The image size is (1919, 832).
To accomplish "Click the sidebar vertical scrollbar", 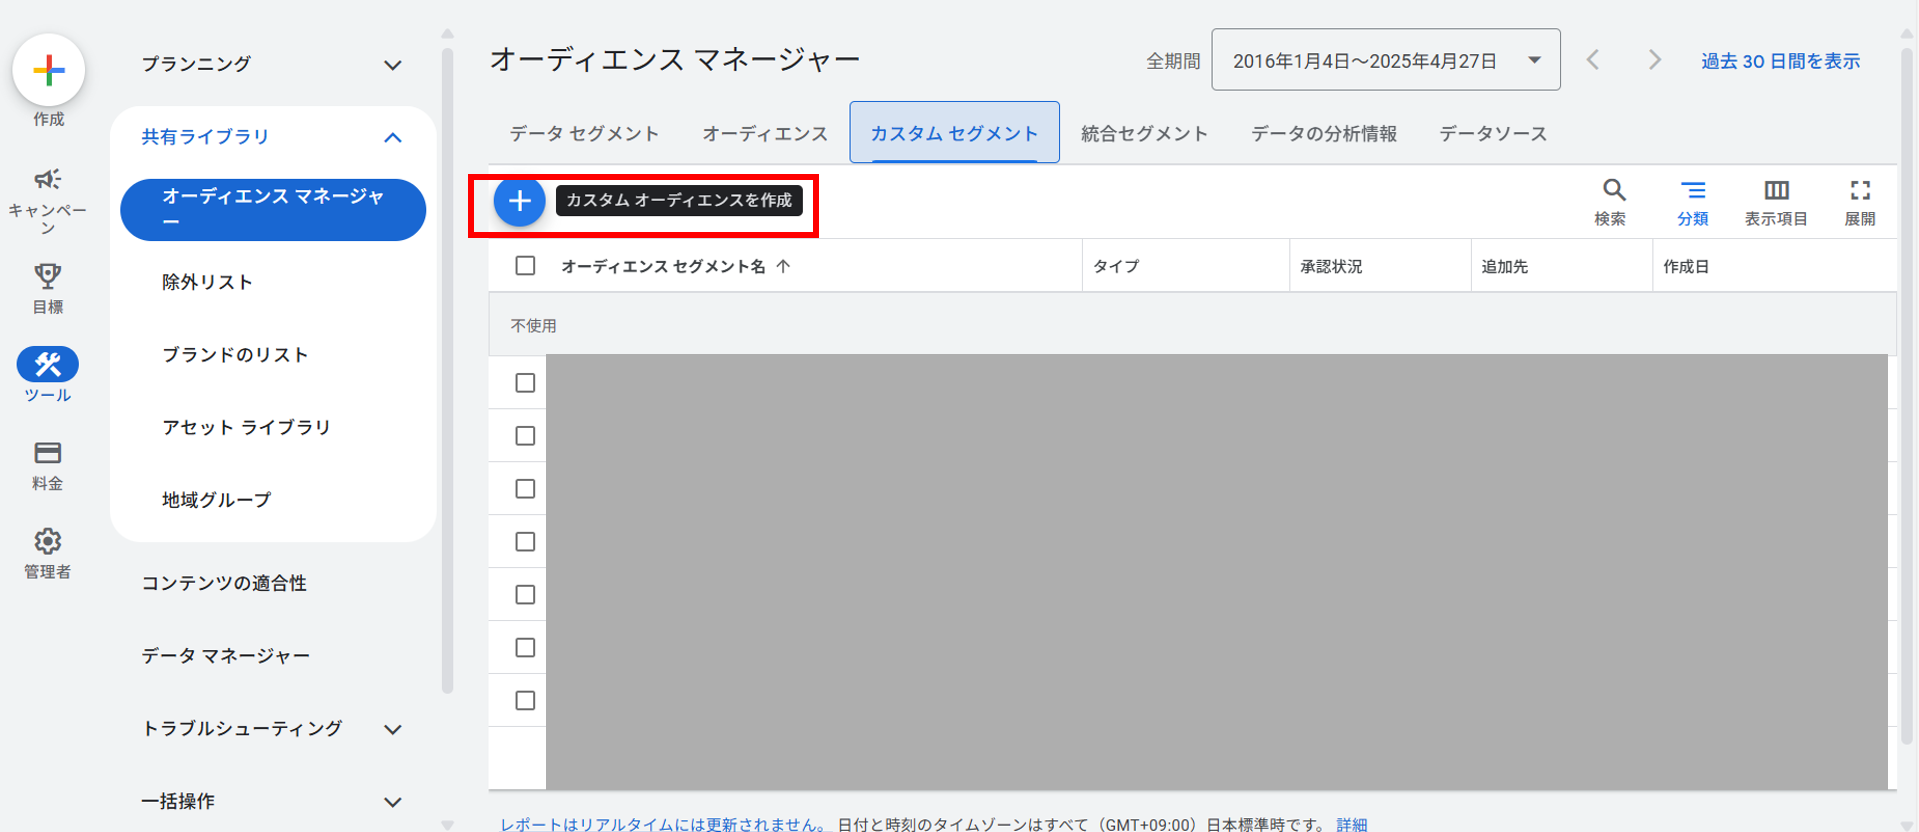I will 447,370.
